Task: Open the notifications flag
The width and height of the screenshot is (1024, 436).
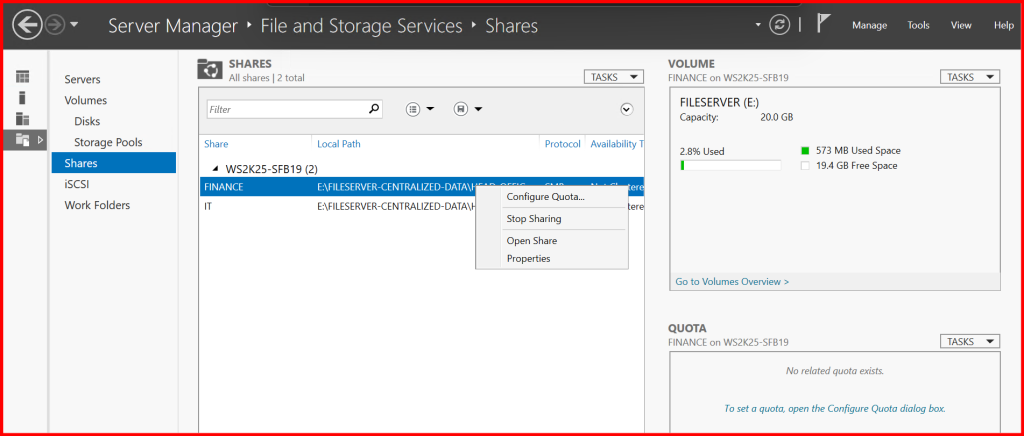Action: [x=824, y=25]
